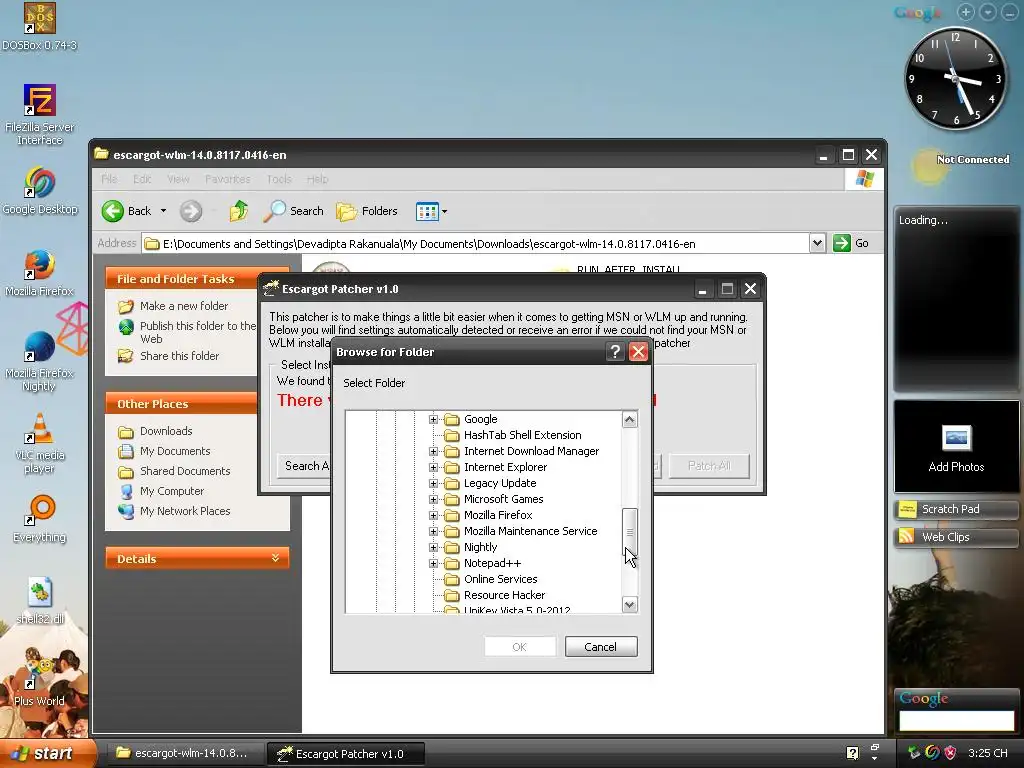
Task: Open Downloads in Other Places
Action: [x=165, y=431]
